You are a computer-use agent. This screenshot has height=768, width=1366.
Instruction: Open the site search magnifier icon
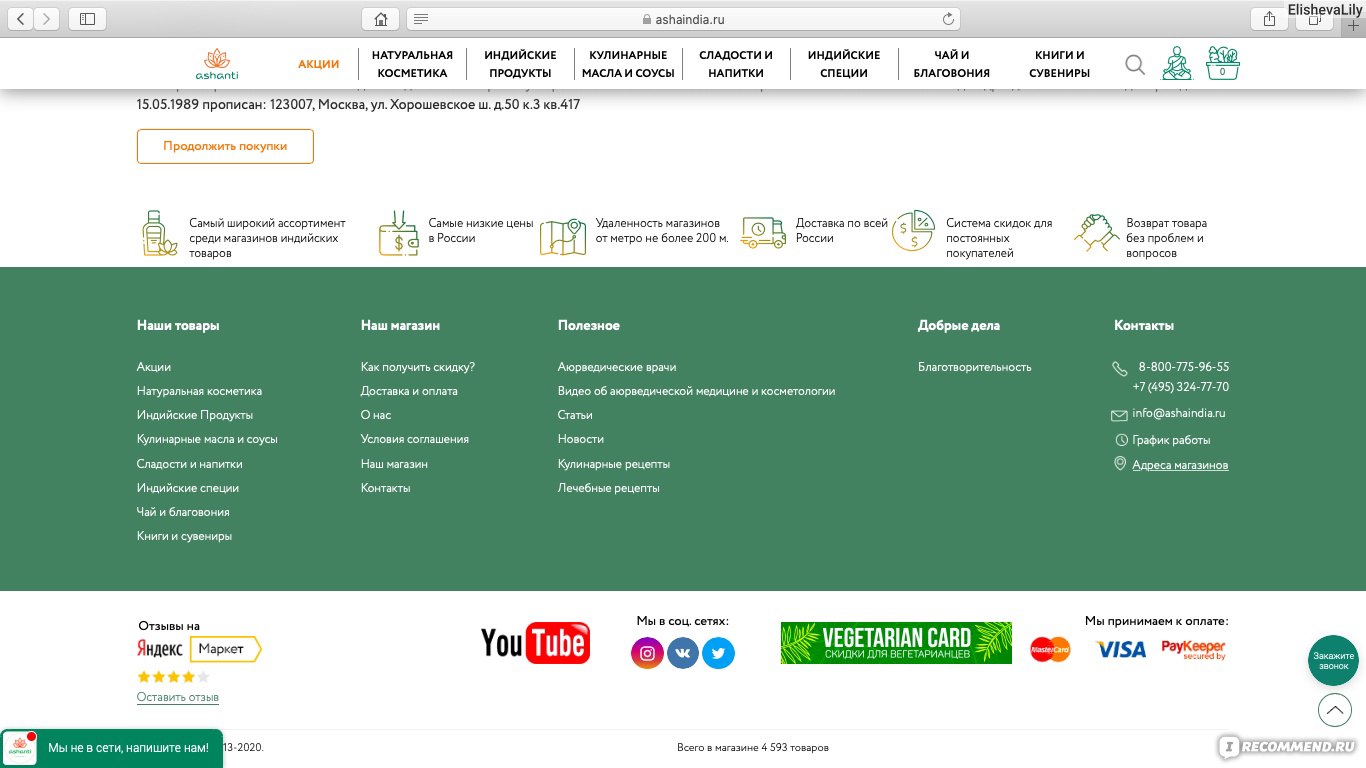(1135, 65)
